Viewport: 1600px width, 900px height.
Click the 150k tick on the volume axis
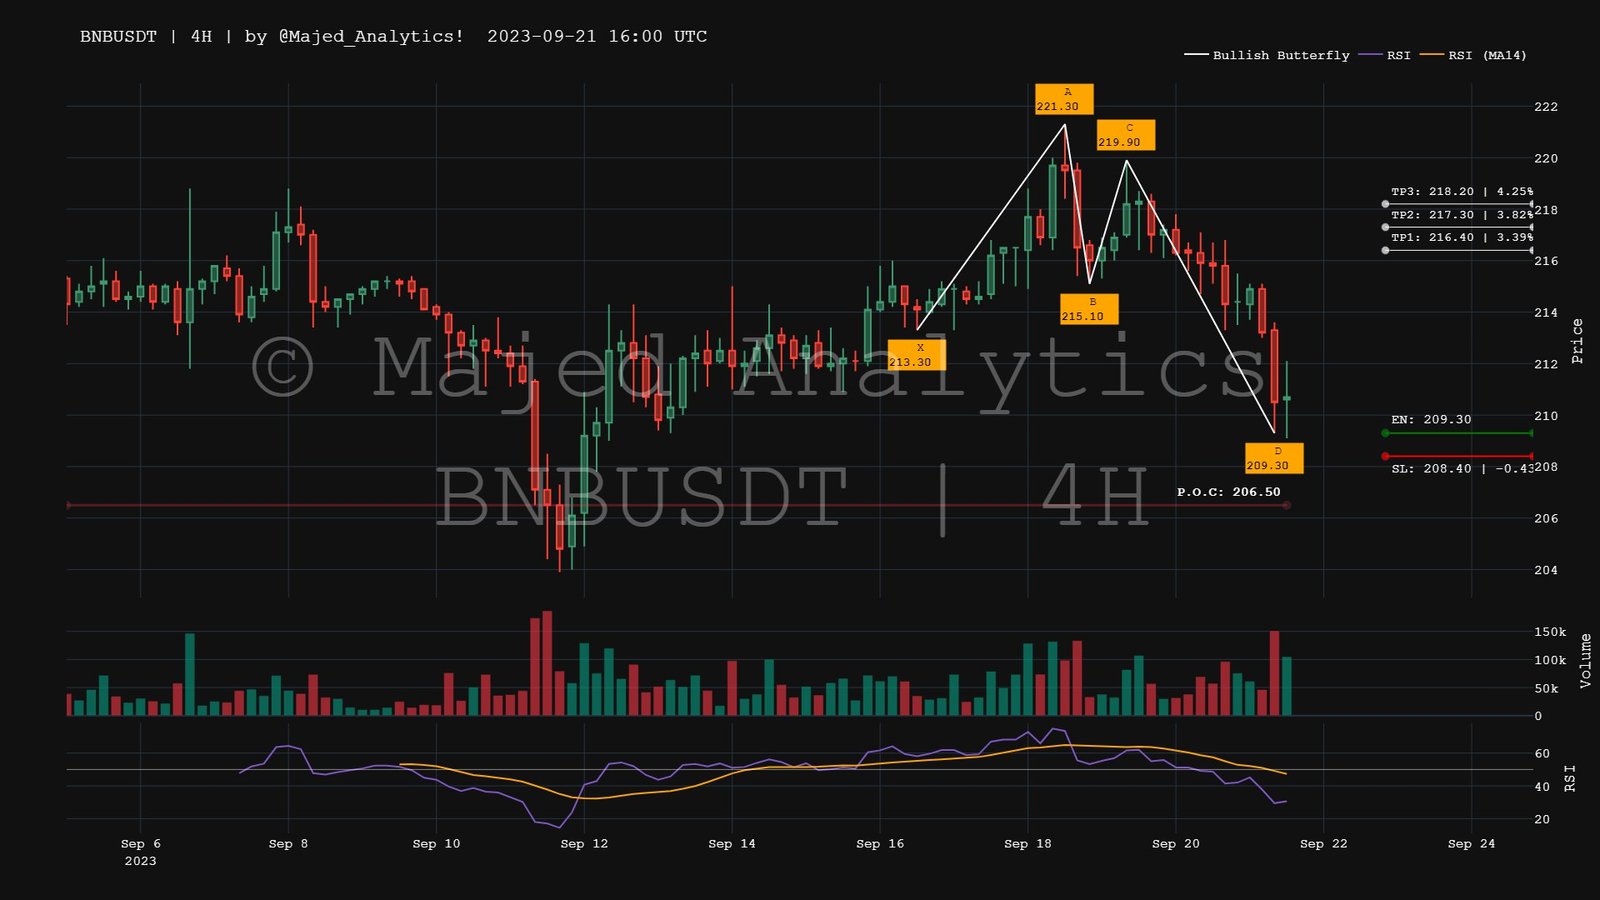coord(1550,632)
